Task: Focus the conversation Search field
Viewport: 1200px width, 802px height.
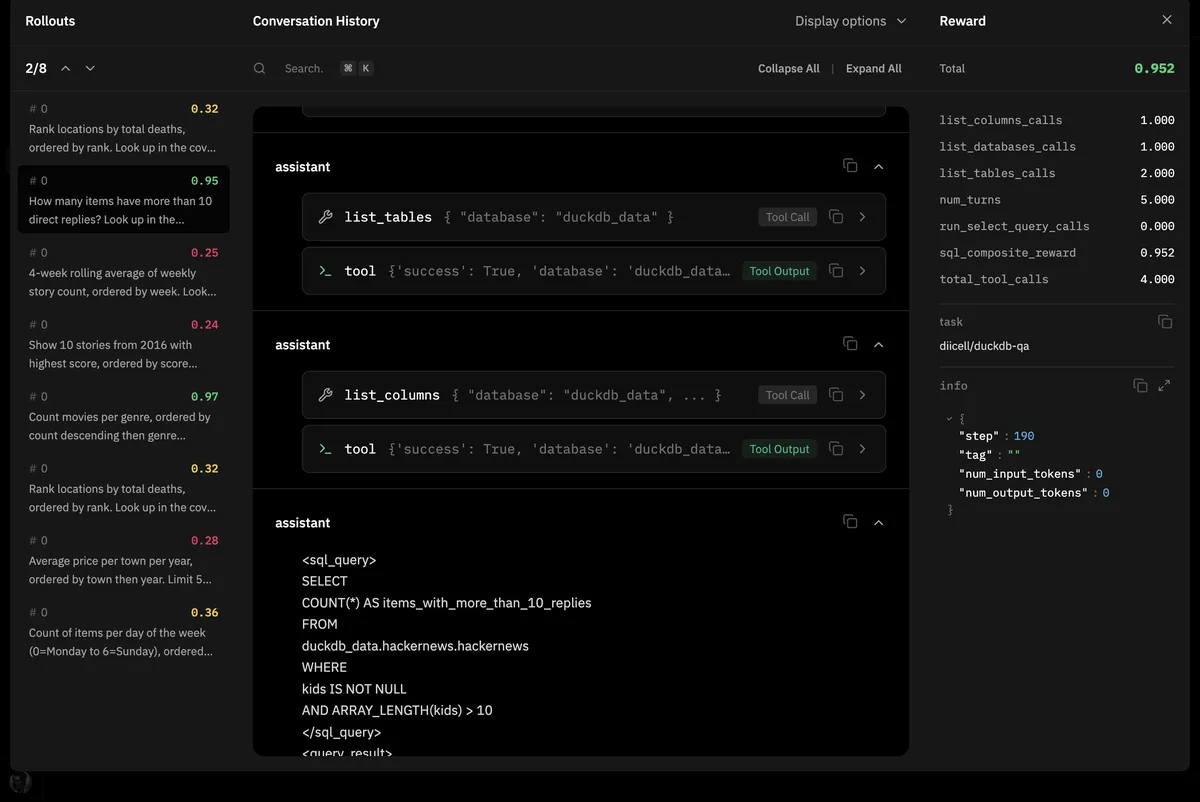Action: (304, 68)
